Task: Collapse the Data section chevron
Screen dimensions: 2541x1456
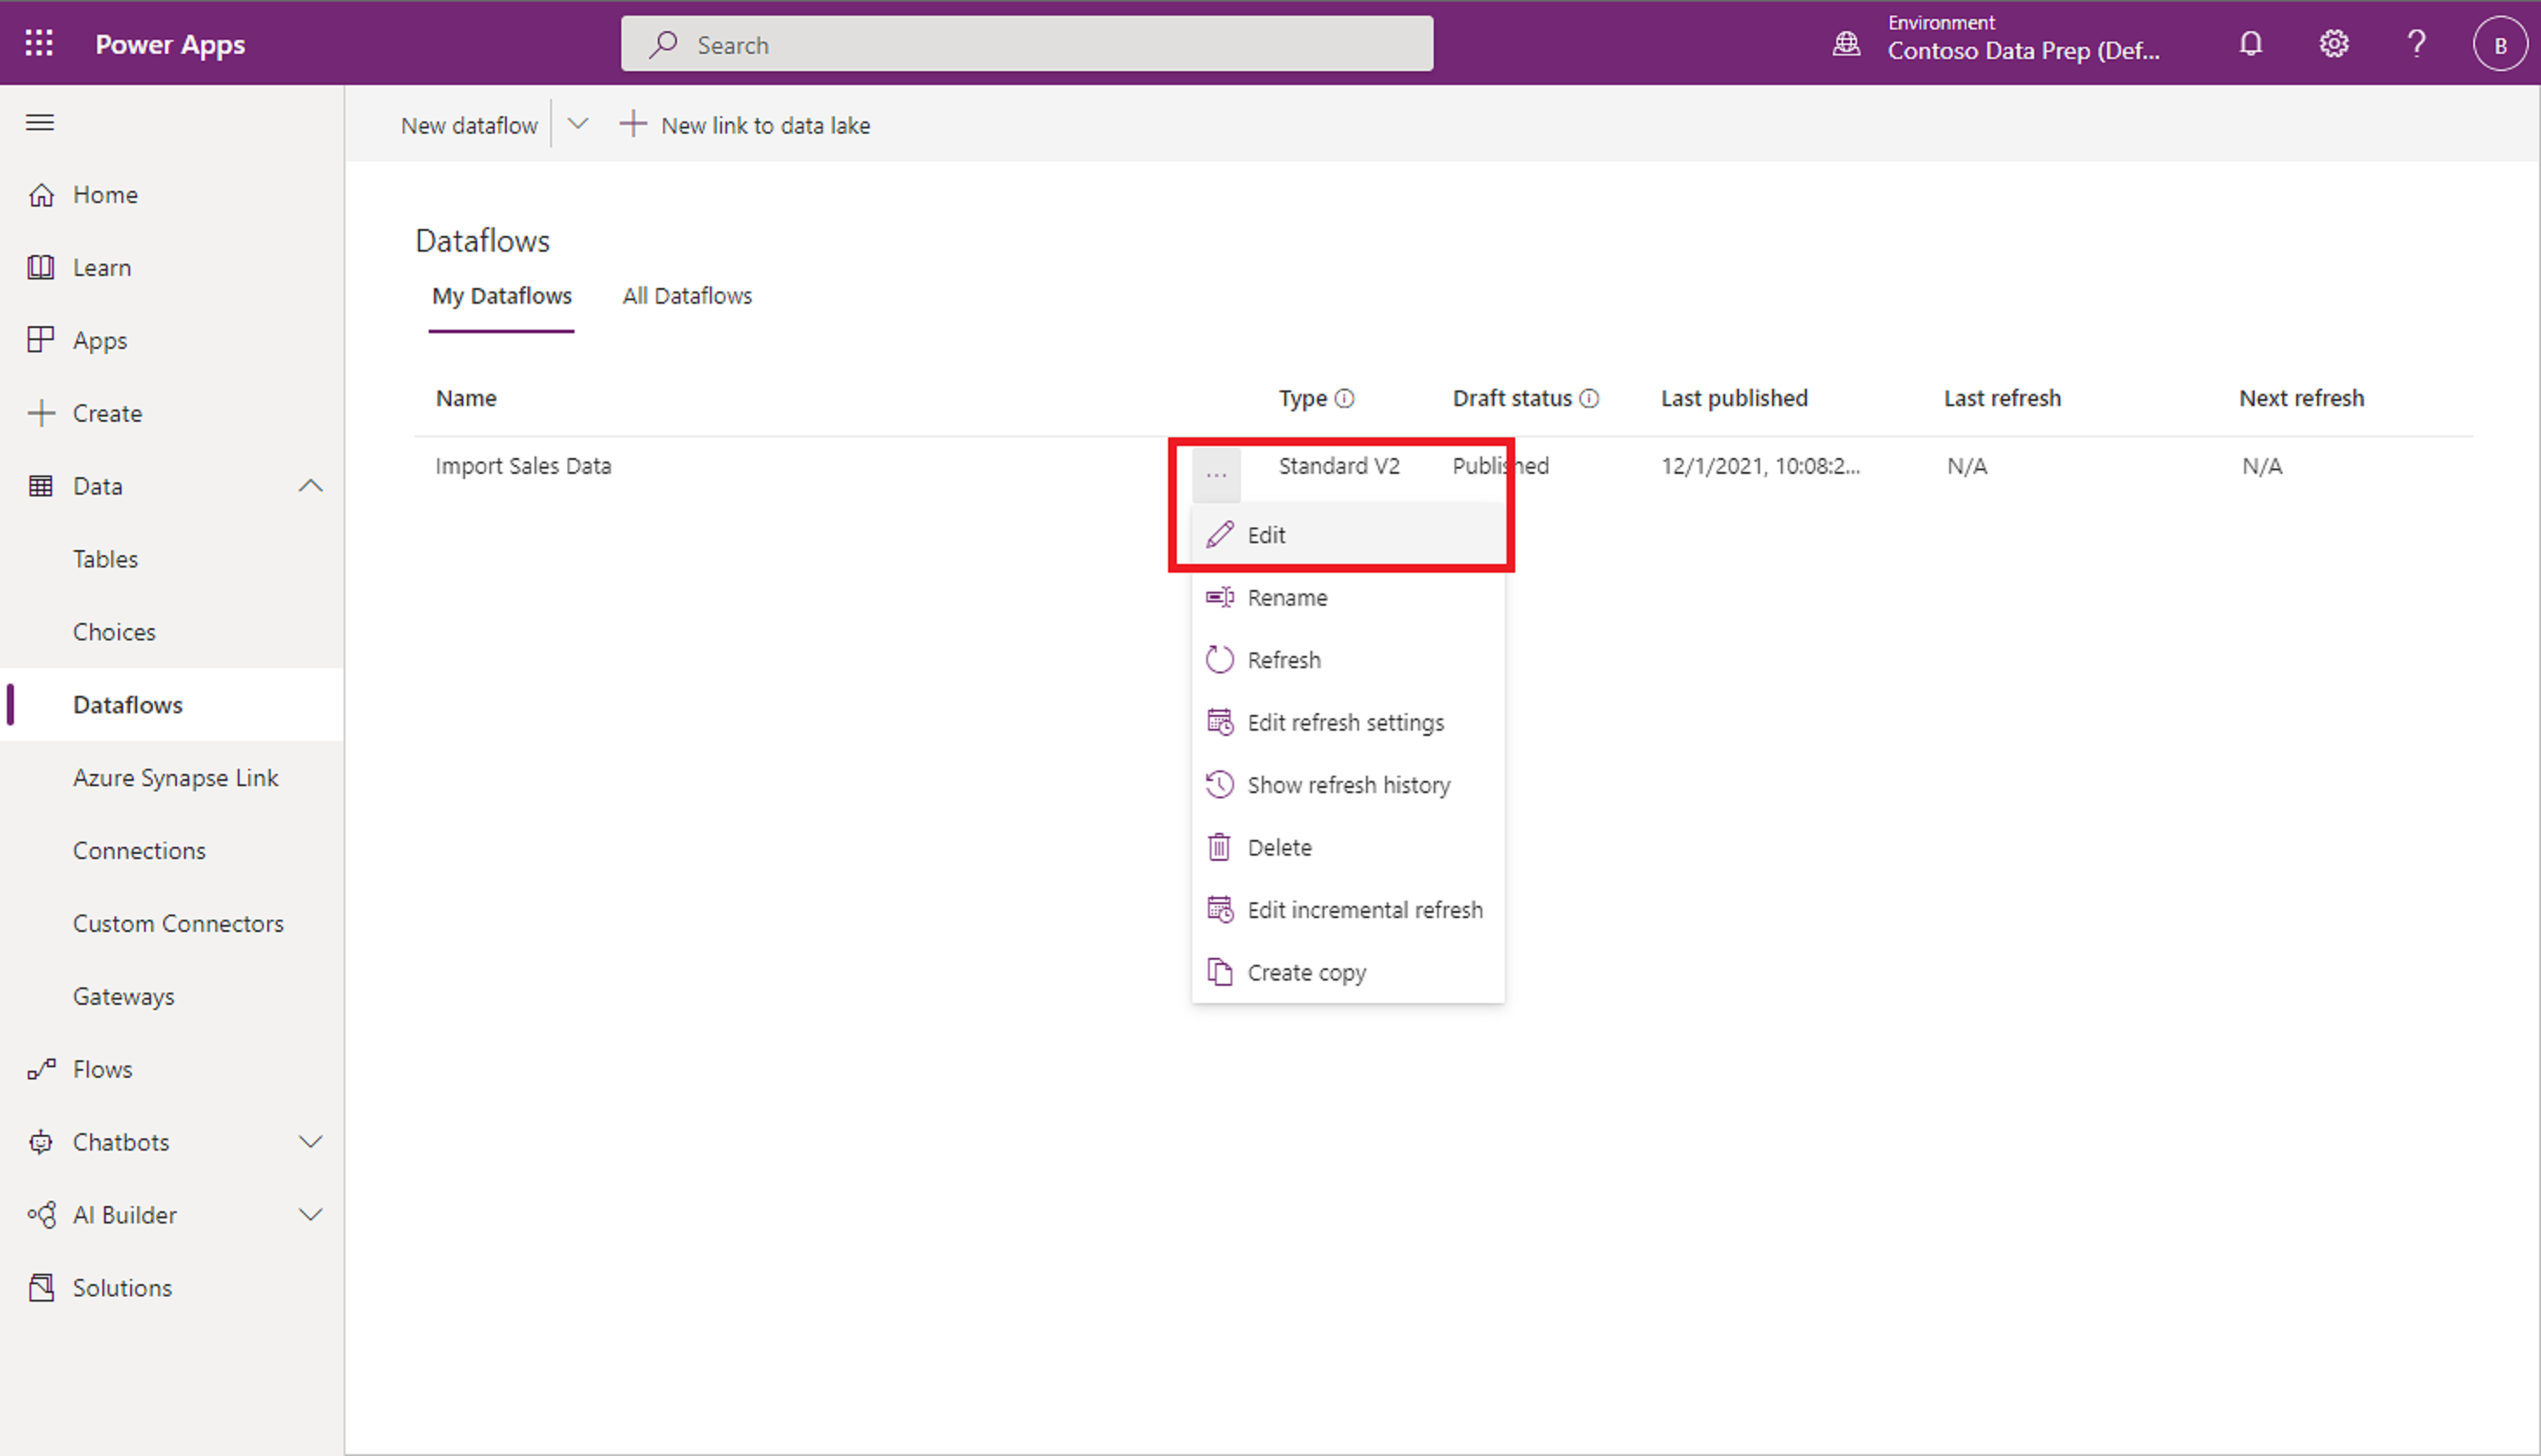Action: (x=311, y=486)
